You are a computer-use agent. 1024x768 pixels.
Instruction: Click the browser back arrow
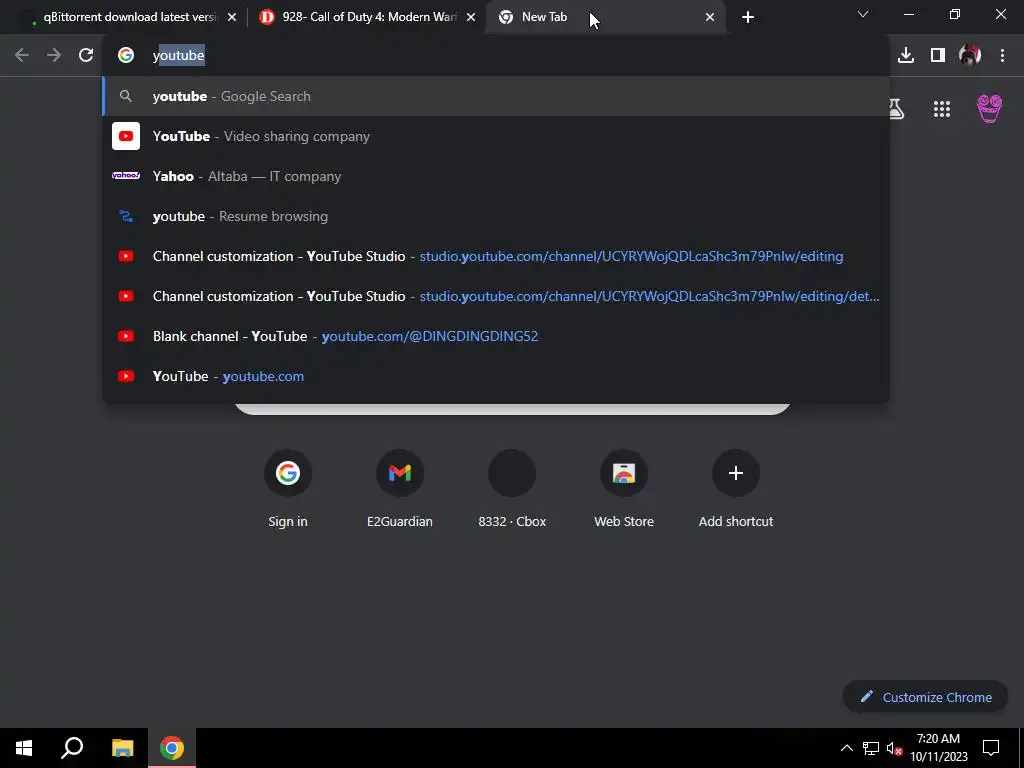[22, 56]
